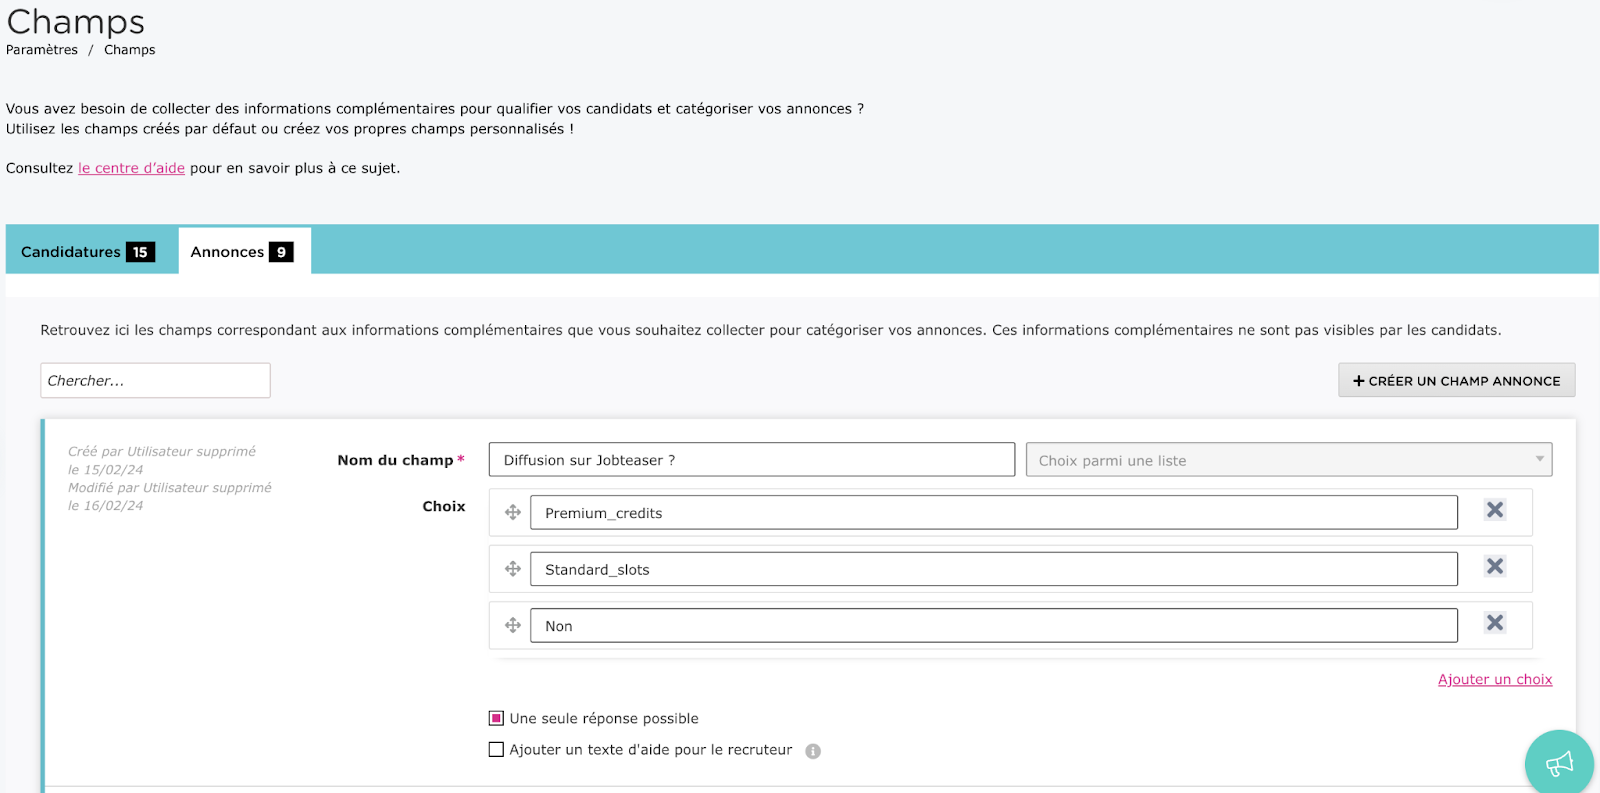
Task: Go to Paramètres breadcrumb
Action: tap(42, 50)
